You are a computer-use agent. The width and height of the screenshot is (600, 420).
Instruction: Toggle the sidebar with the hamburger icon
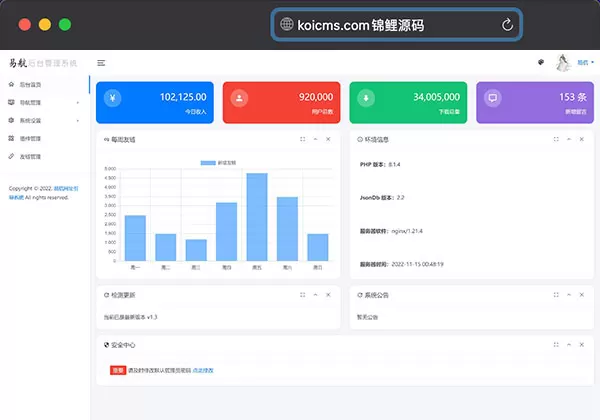(x=101, y=63)
